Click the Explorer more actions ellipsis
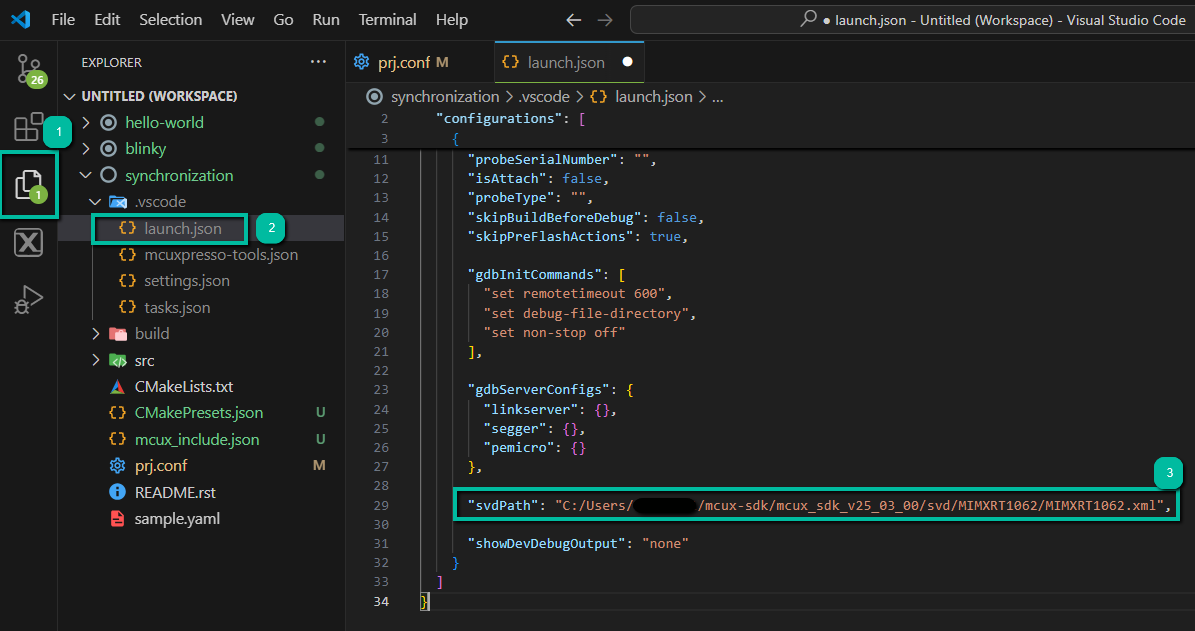This screenshot has height=631, width=1195. point(318,62)
